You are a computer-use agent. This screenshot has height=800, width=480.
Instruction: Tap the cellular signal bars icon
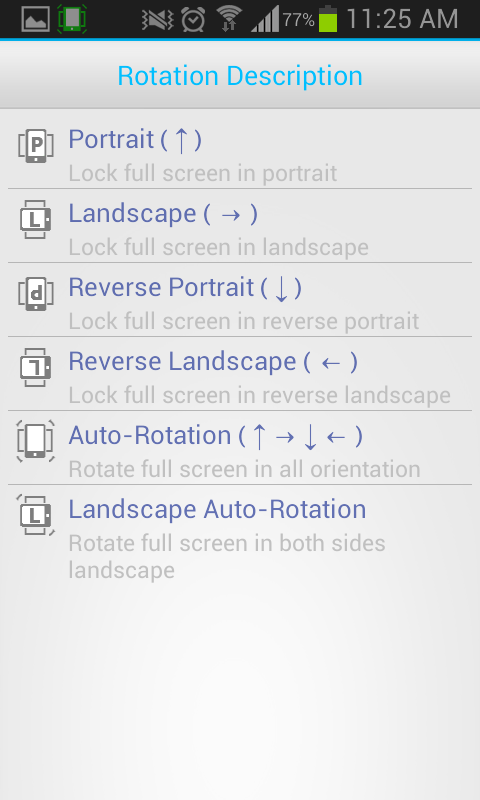[x=265, y=19]
